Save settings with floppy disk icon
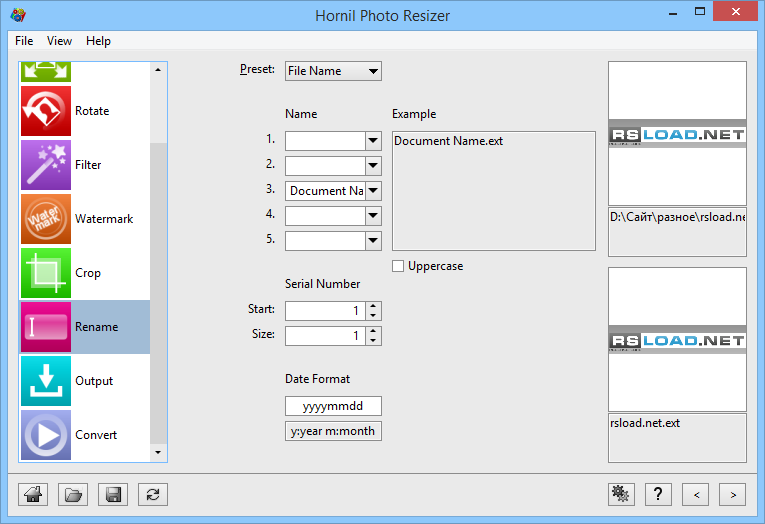The width and height of the screenshot is (765, 524). [x=113, y=495]
